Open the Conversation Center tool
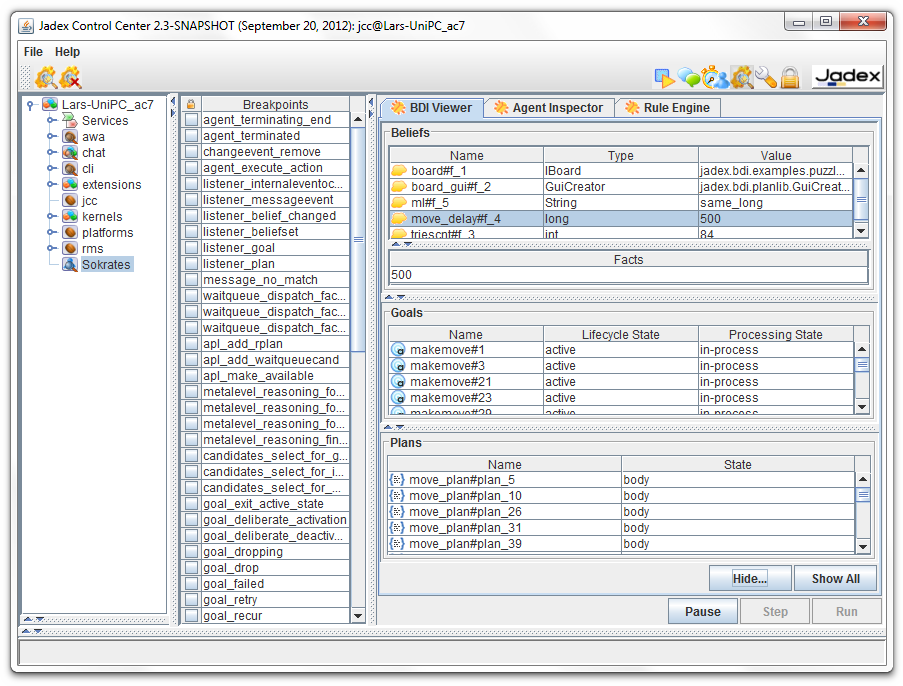Screen dimensions: 903x686 pos(687,76)
